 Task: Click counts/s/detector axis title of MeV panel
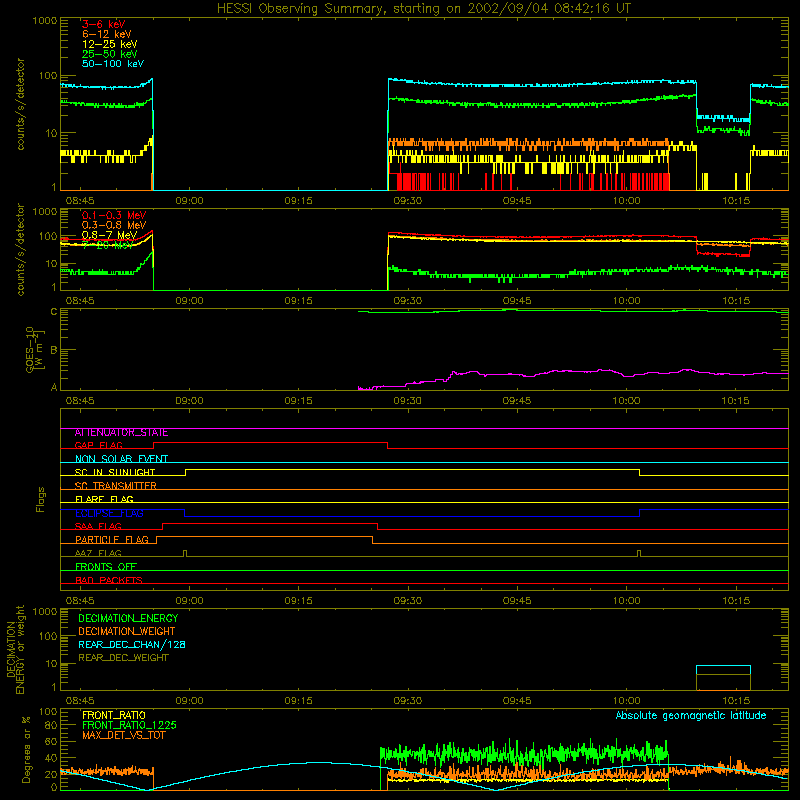[21, 250]
